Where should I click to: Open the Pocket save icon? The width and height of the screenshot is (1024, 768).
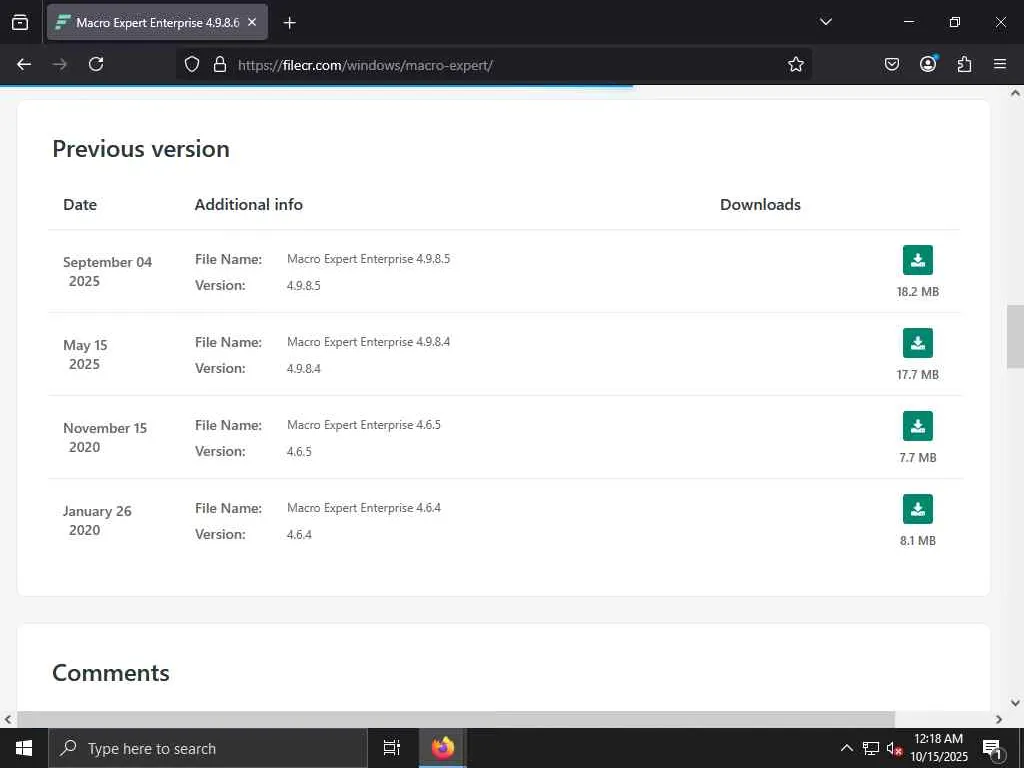click(891, 64)
